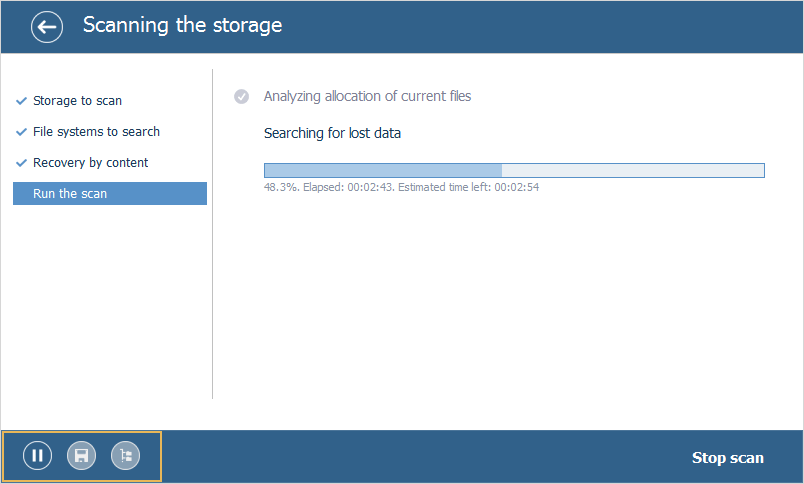Click the save scan floppy icon
The image size is (804, 484).
tap(81, 456)
